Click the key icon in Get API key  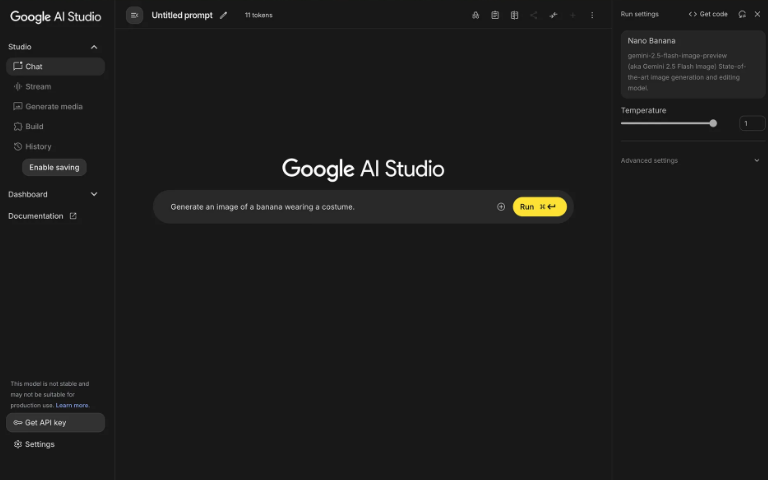tap(18, 423)
